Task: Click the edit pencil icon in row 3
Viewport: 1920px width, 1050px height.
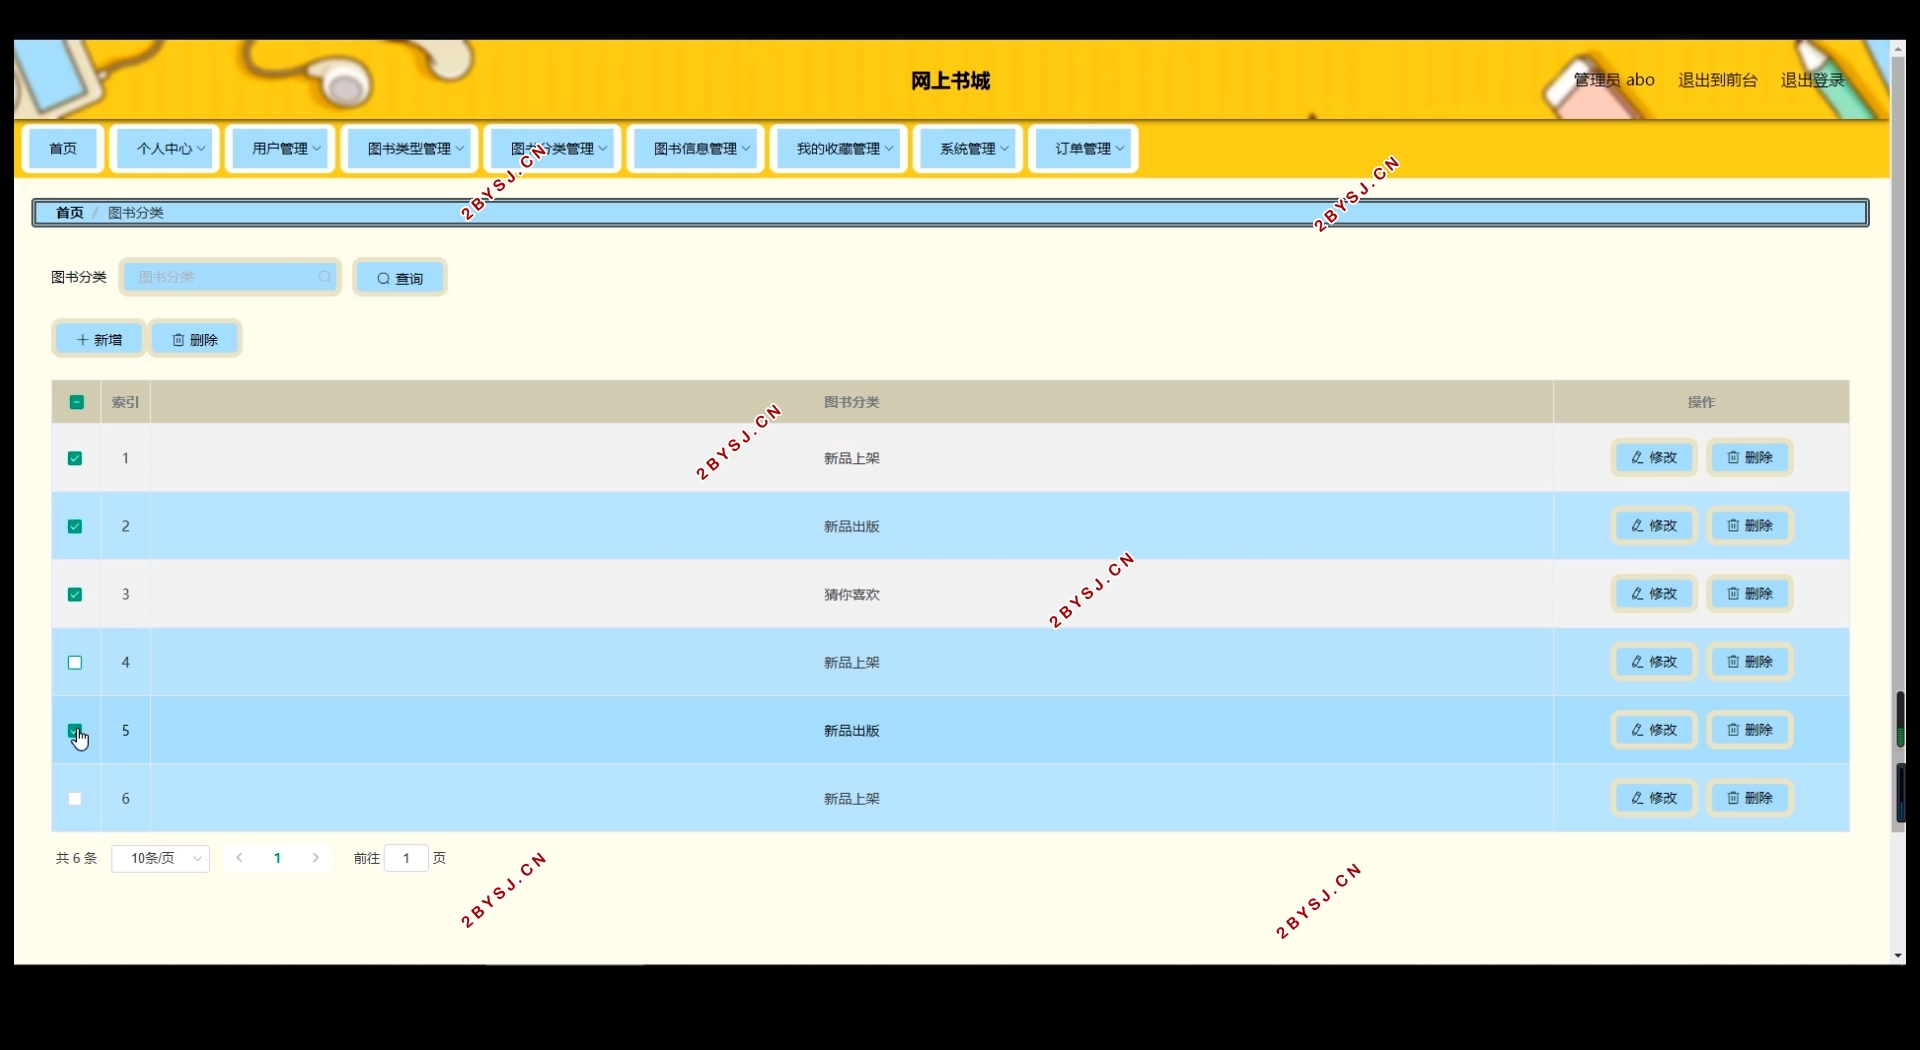Action: (1637, 594)
